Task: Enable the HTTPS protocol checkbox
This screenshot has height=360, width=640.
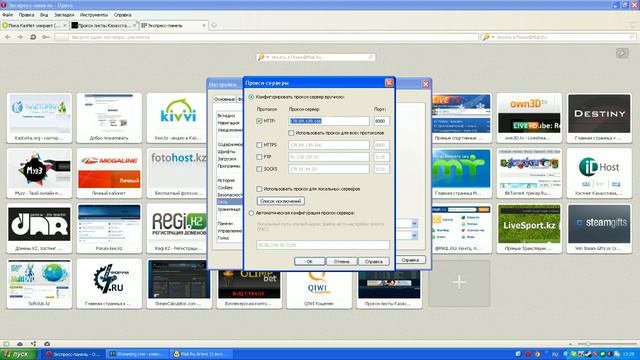Action: [x=259, y=145]
